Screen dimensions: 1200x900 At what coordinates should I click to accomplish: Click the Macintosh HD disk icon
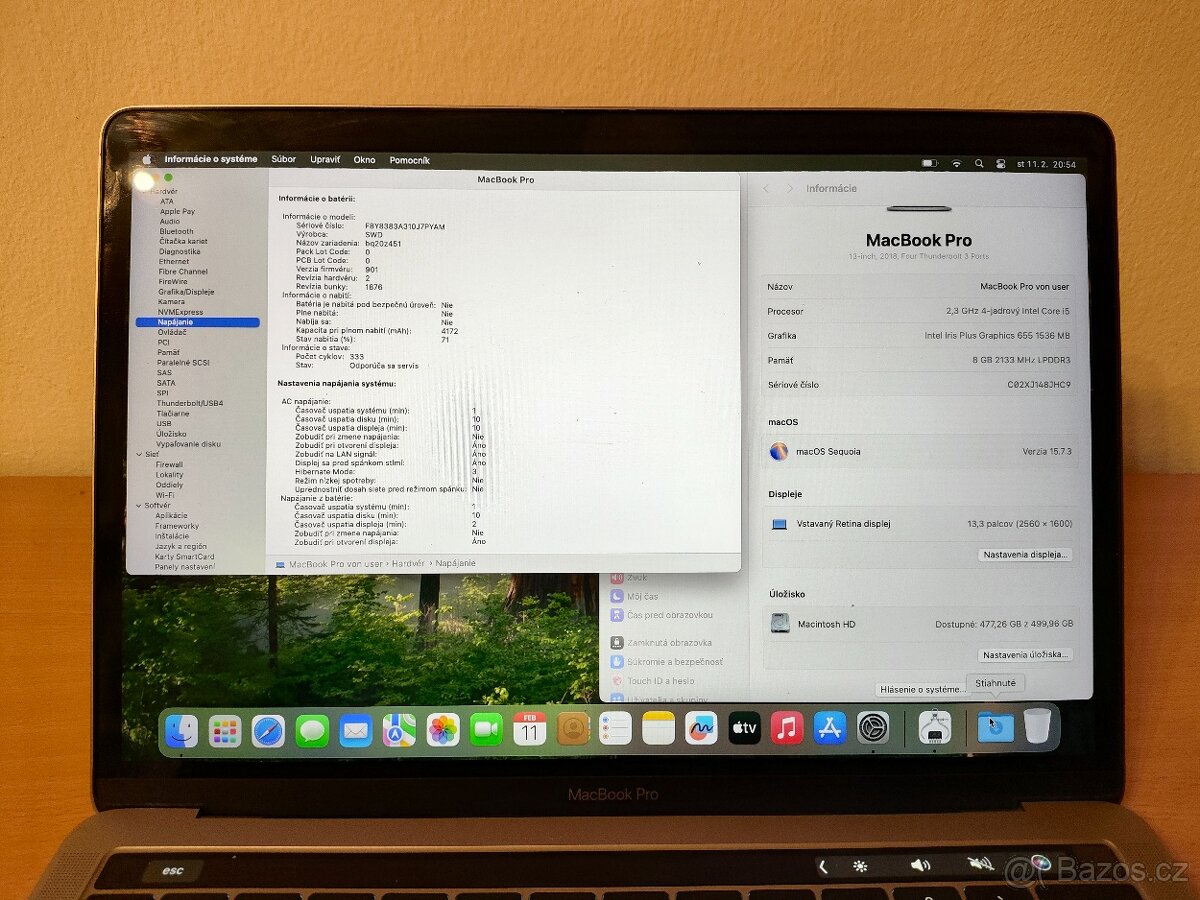click(780, 624)
